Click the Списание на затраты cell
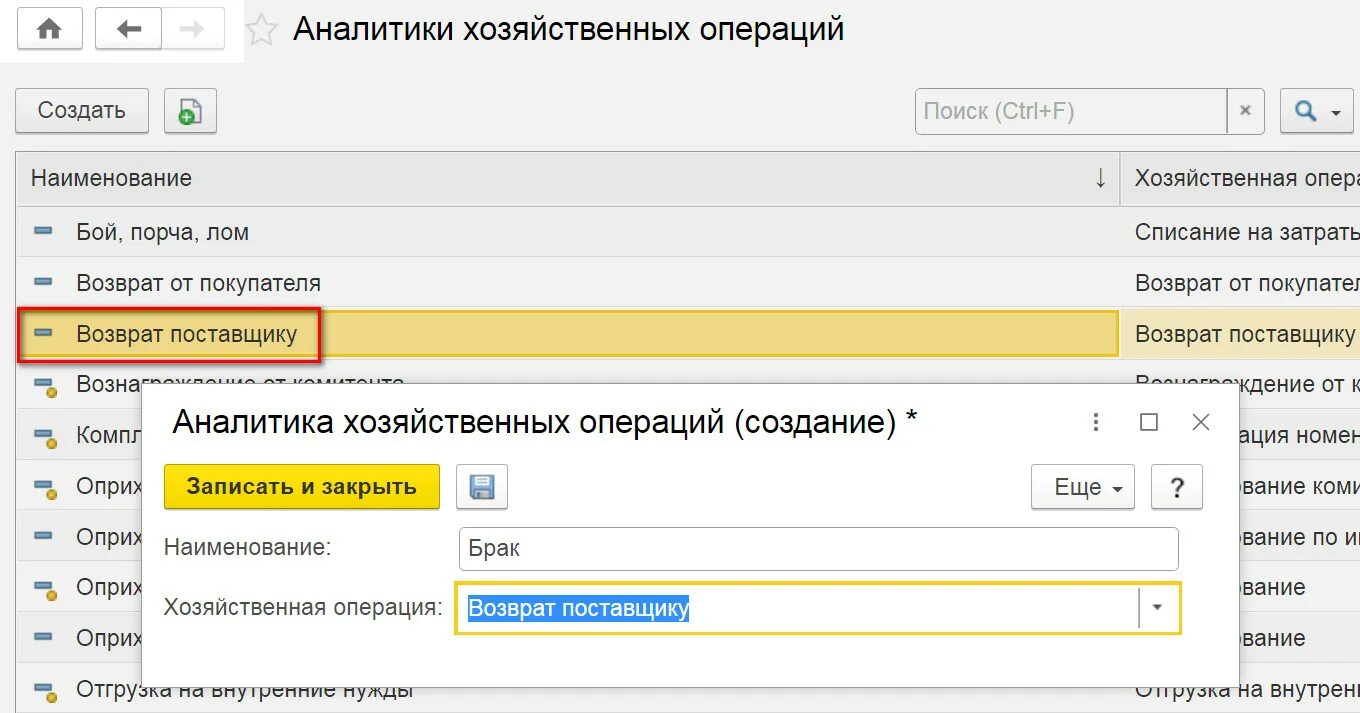Image resolution: width=1360 pixels, height=713 pixels. pos(1241,232)
